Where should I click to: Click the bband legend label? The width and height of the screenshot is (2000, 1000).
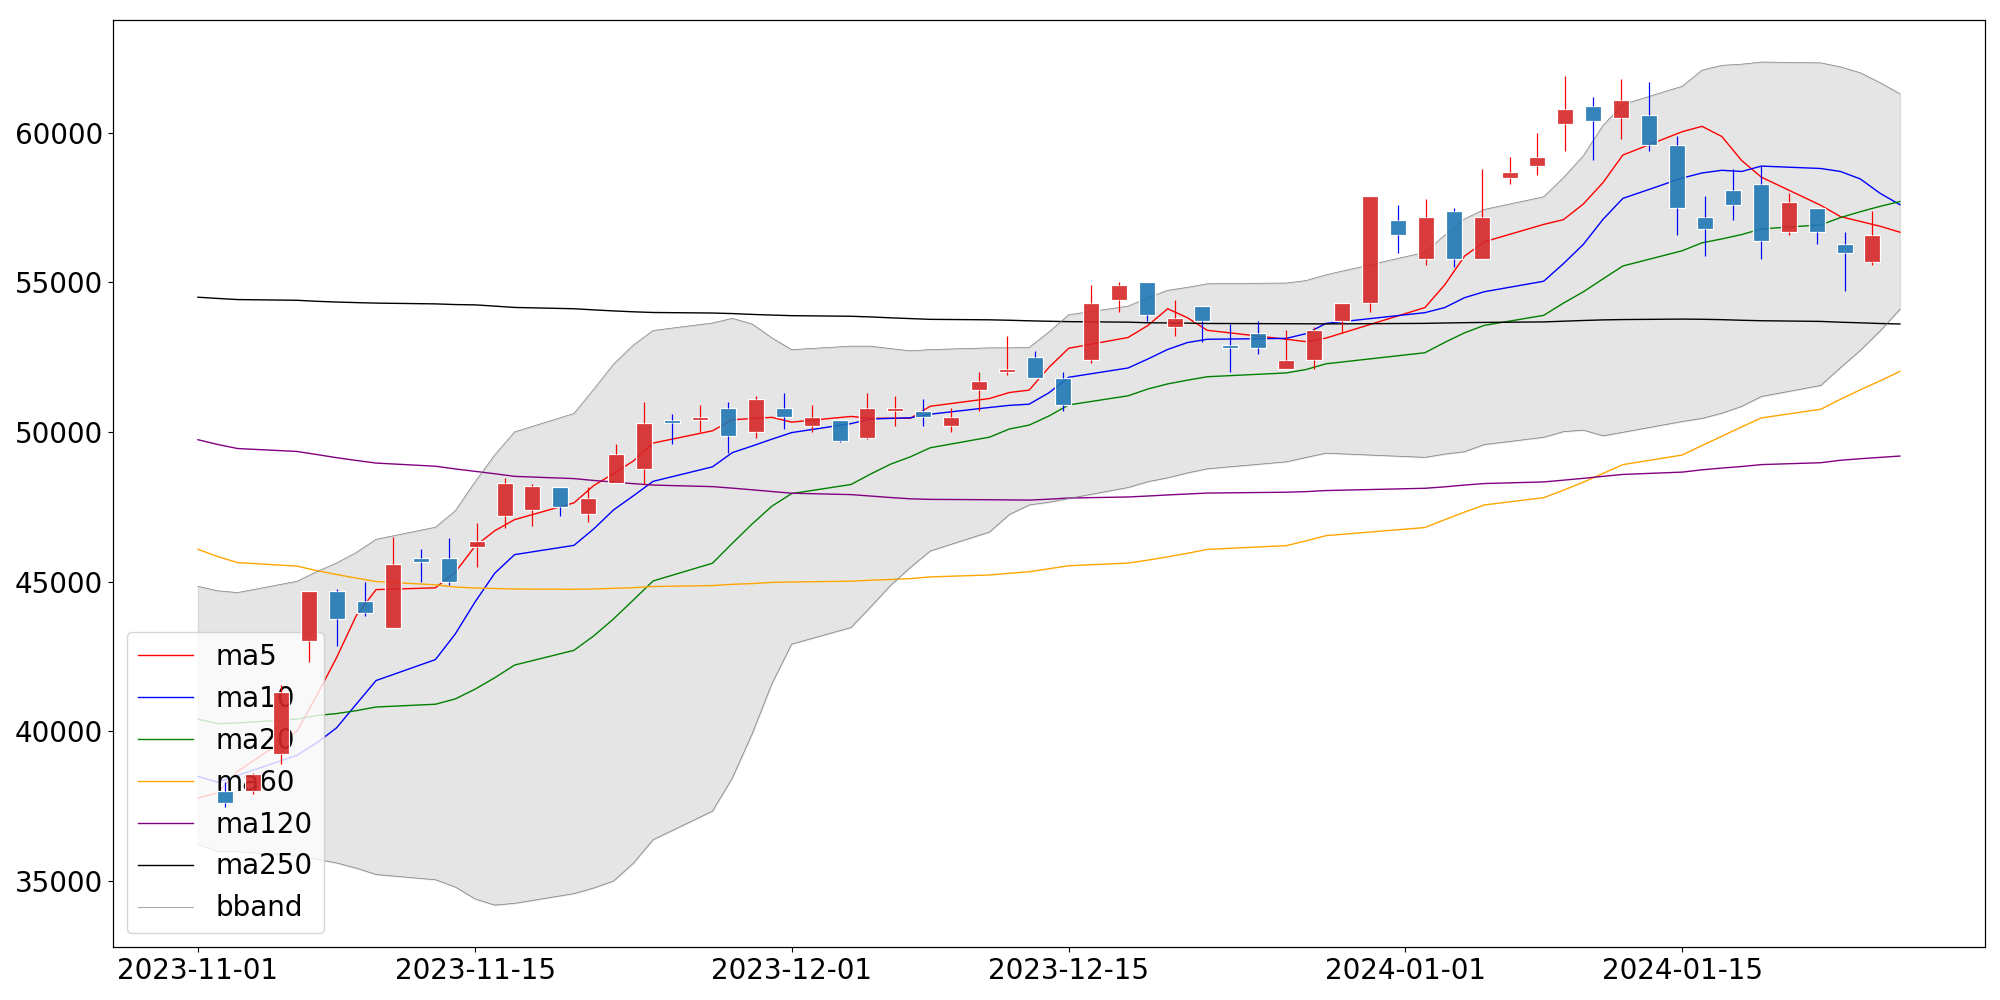(x=259, y=906)
